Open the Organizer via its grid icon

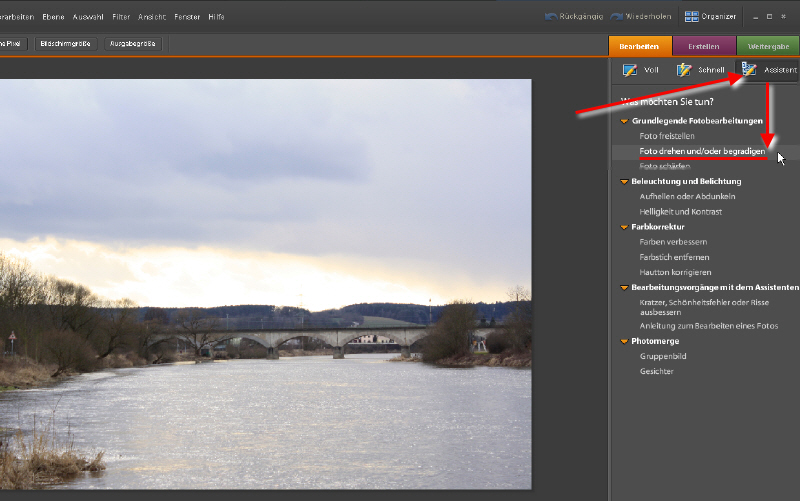692,17
